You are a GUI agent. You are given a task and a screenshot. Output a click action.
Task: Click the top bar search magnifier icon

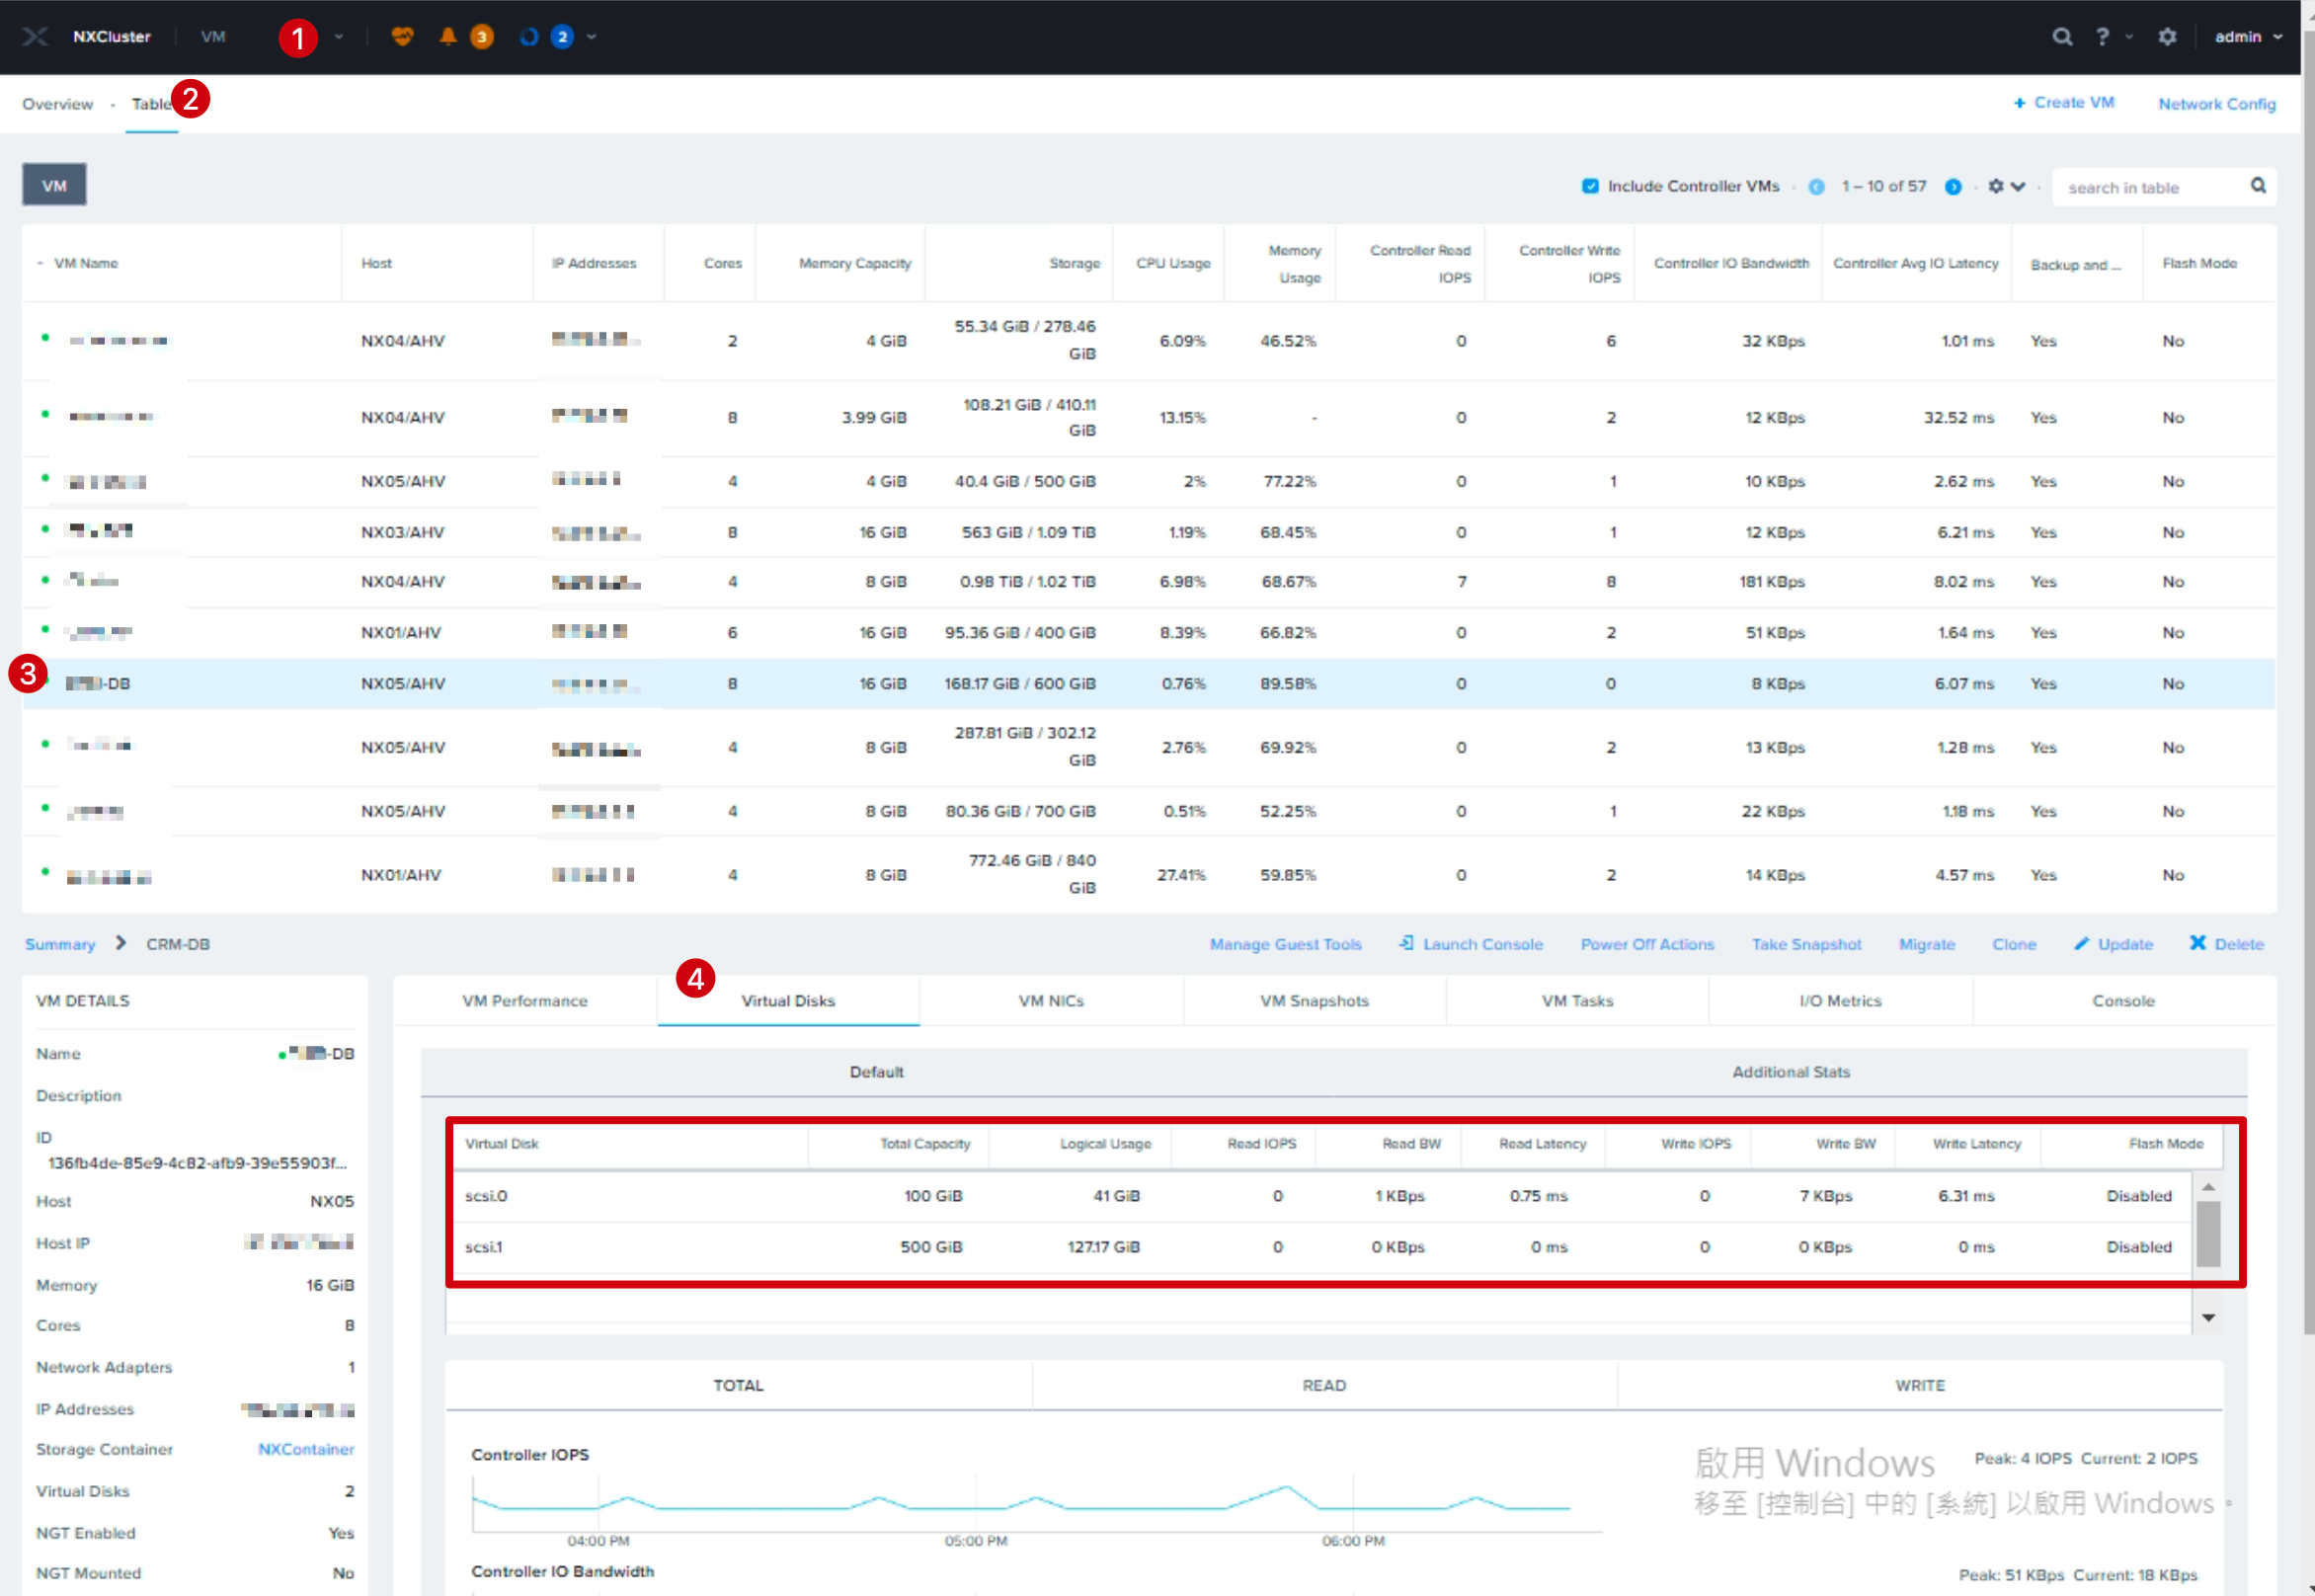[2062, 37]
